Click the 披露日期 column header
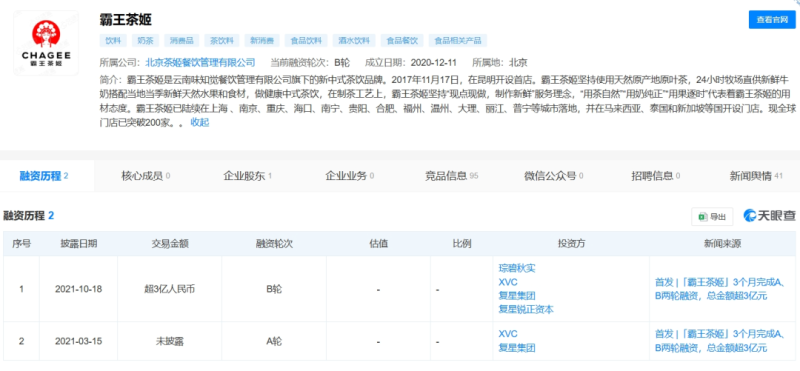The height and width of the screenshot is (371, 800). 79,244
